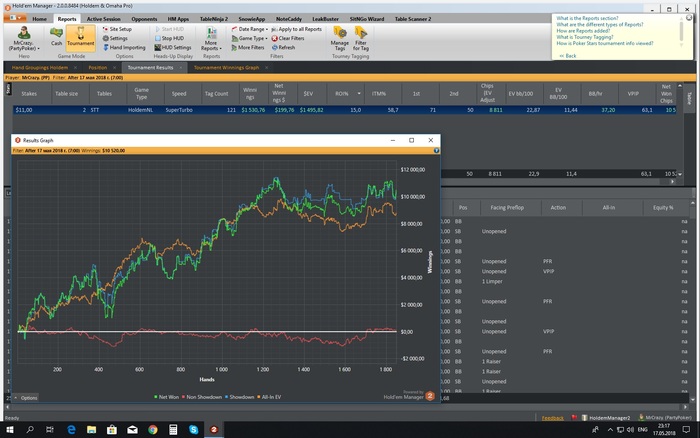Switch to the Active Session tab
Image resolution: width=700 pixels, height=438 pixels.
click(x=104, y=19)
